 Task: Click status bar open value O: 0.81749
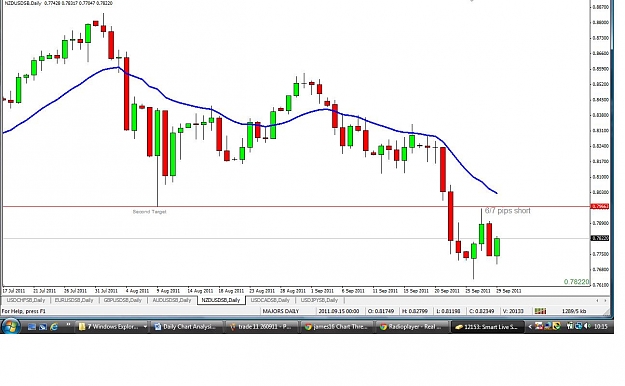pyautogui.click(x=381, y=311)
